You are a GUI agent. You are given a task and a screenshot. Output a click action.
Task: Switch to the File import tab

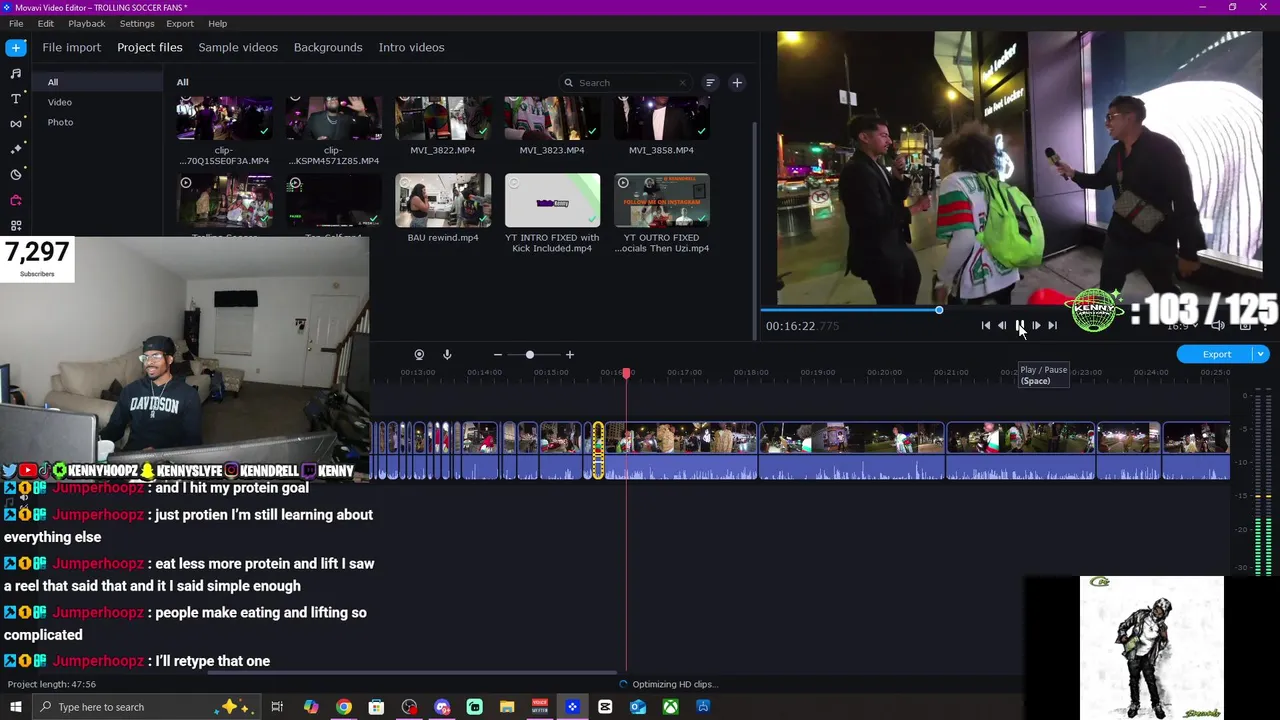(71, 47)
